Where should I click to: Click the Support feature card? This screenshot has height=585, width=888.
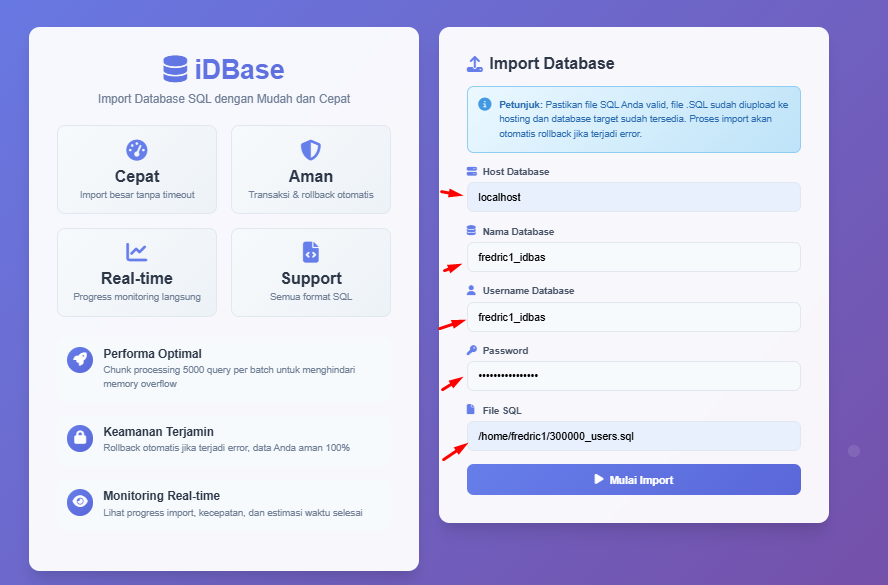(x=311, y=272)
